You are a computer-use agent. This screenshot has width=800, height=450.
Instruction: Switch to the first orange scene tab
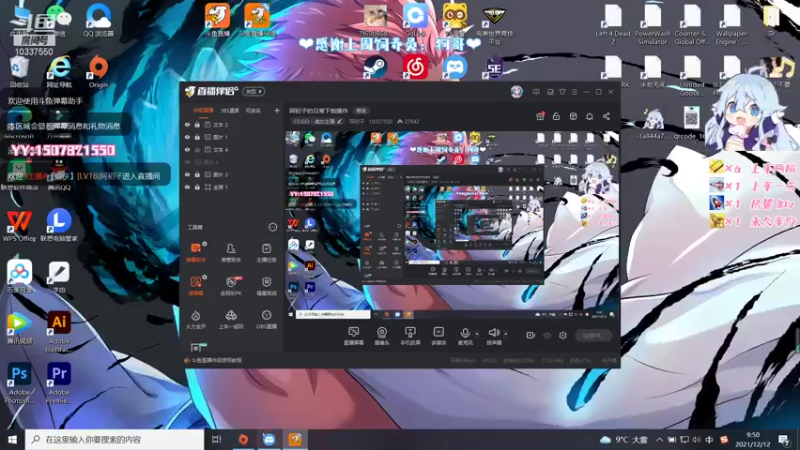point(203,110)
